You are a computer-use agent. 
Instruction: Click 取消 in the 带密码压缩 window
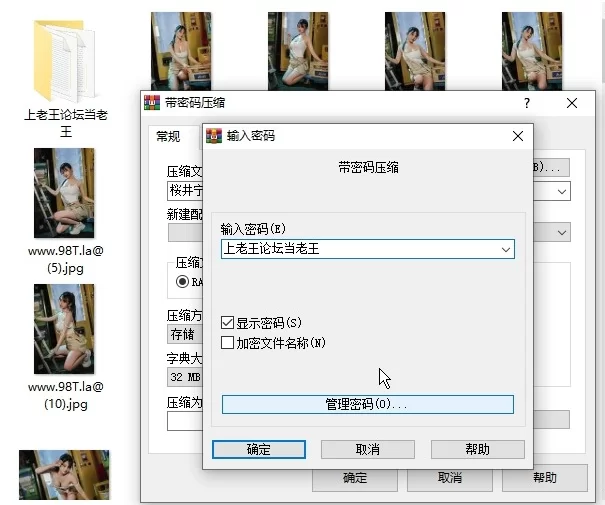pos(450,478)
